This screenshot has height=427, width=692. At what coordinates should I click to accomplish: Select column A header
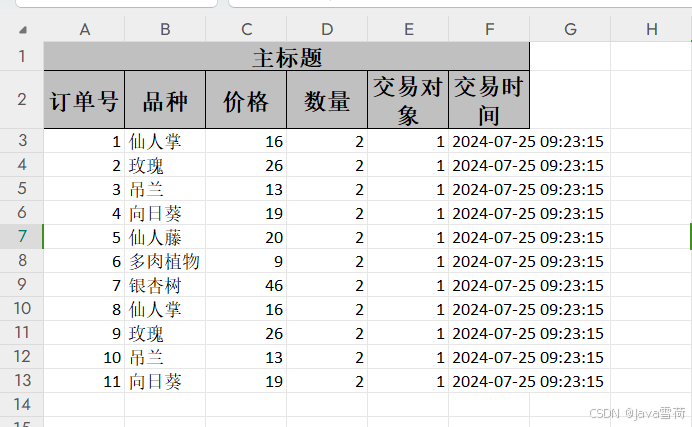coord(84,30)
